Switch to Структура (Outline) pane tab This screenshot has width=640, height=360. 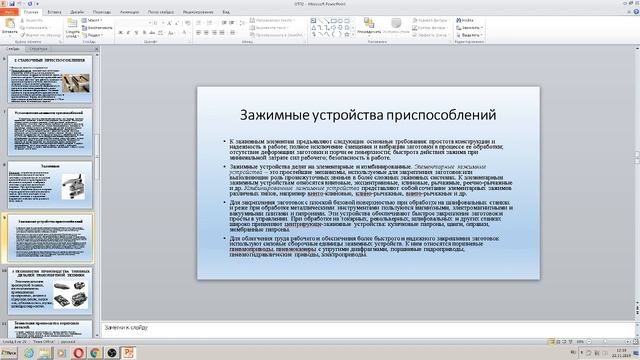click(x=39, y=49)
